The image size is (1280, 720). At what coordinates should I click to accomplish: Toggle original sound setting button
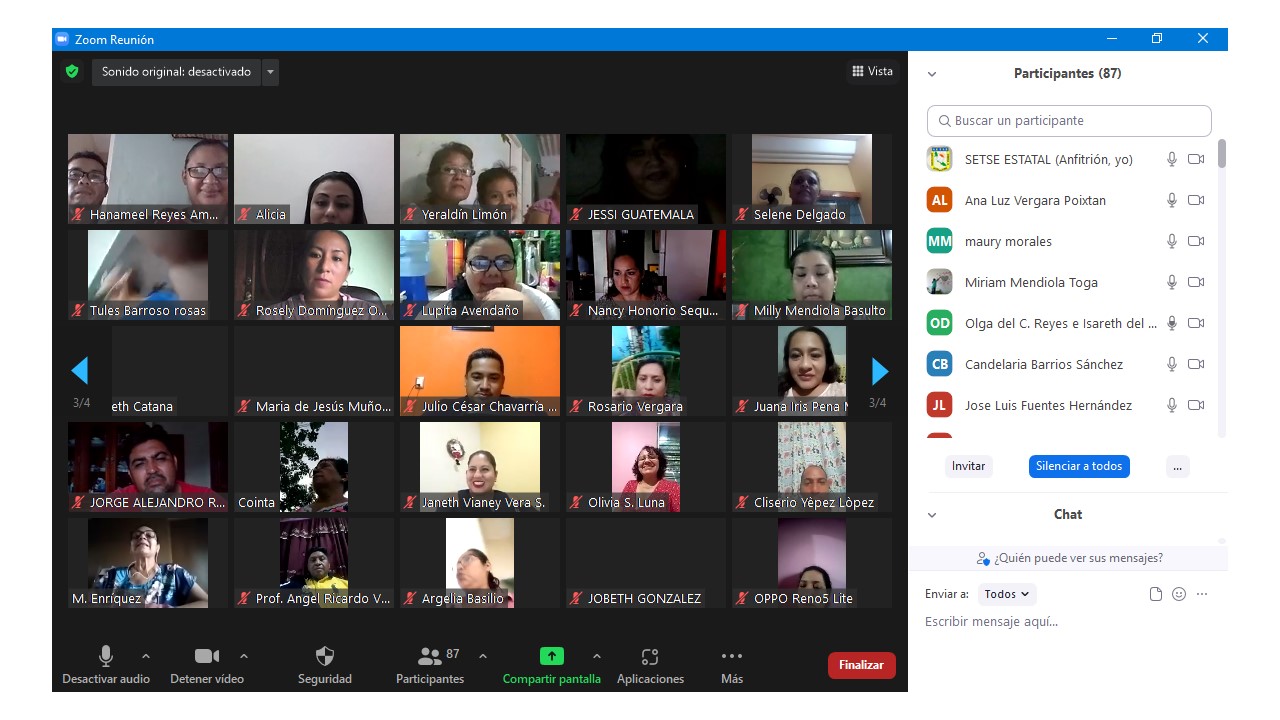tap(176, 72)
